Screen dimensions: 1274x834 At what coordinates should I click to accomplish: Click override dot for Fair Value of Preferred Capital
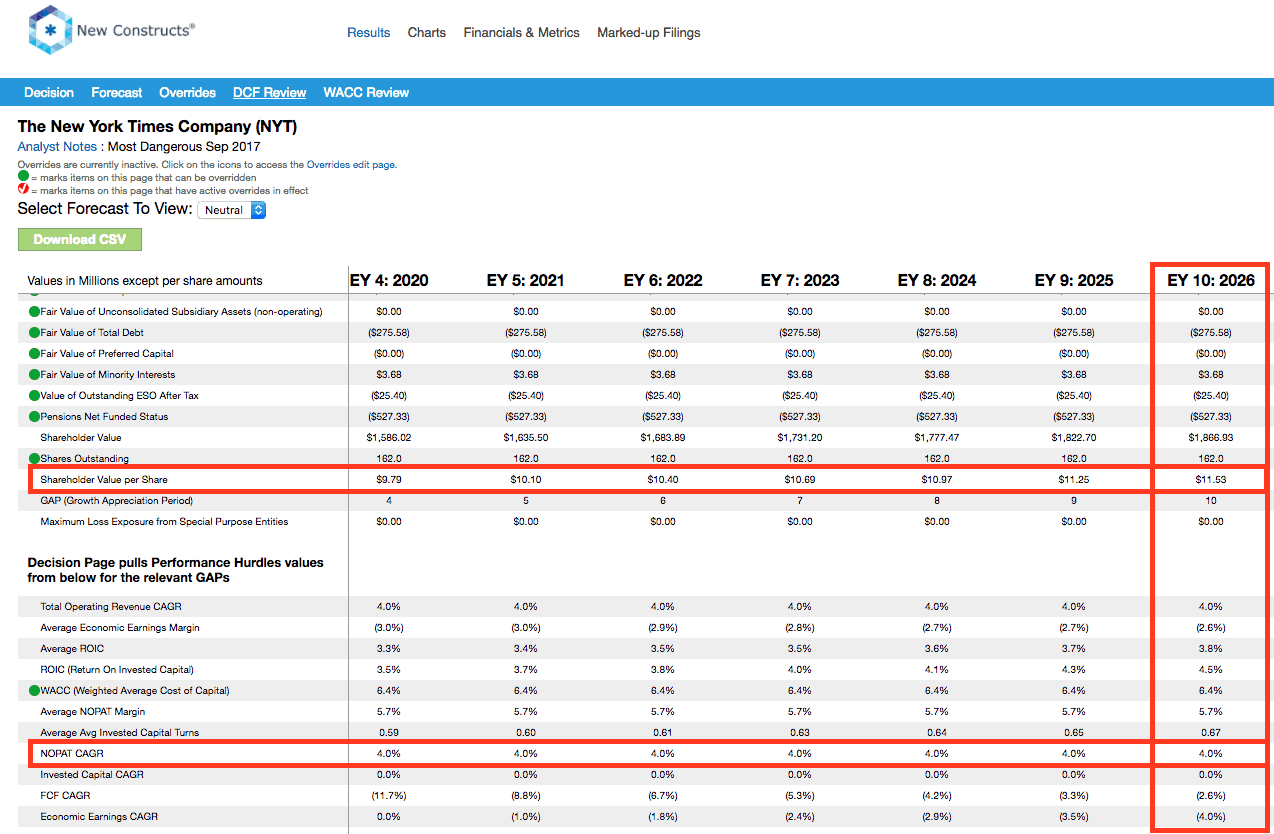(x=34, y=354)
